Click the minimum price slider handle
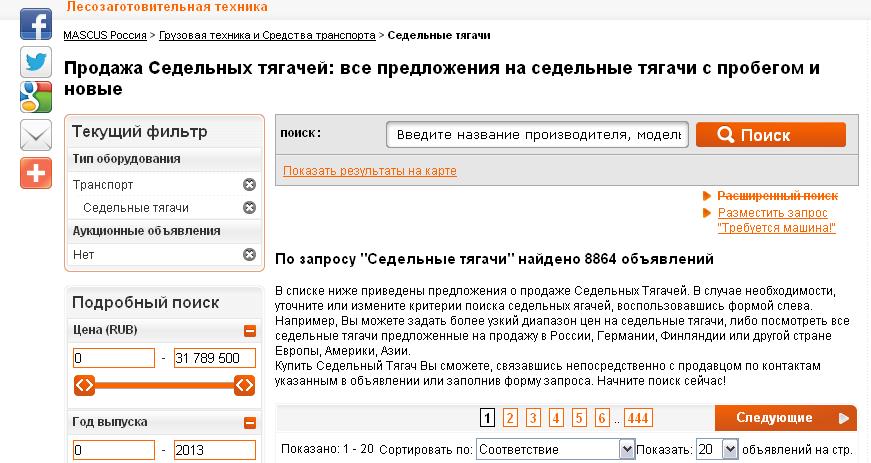The image size is (871, 463). [84, 385]
